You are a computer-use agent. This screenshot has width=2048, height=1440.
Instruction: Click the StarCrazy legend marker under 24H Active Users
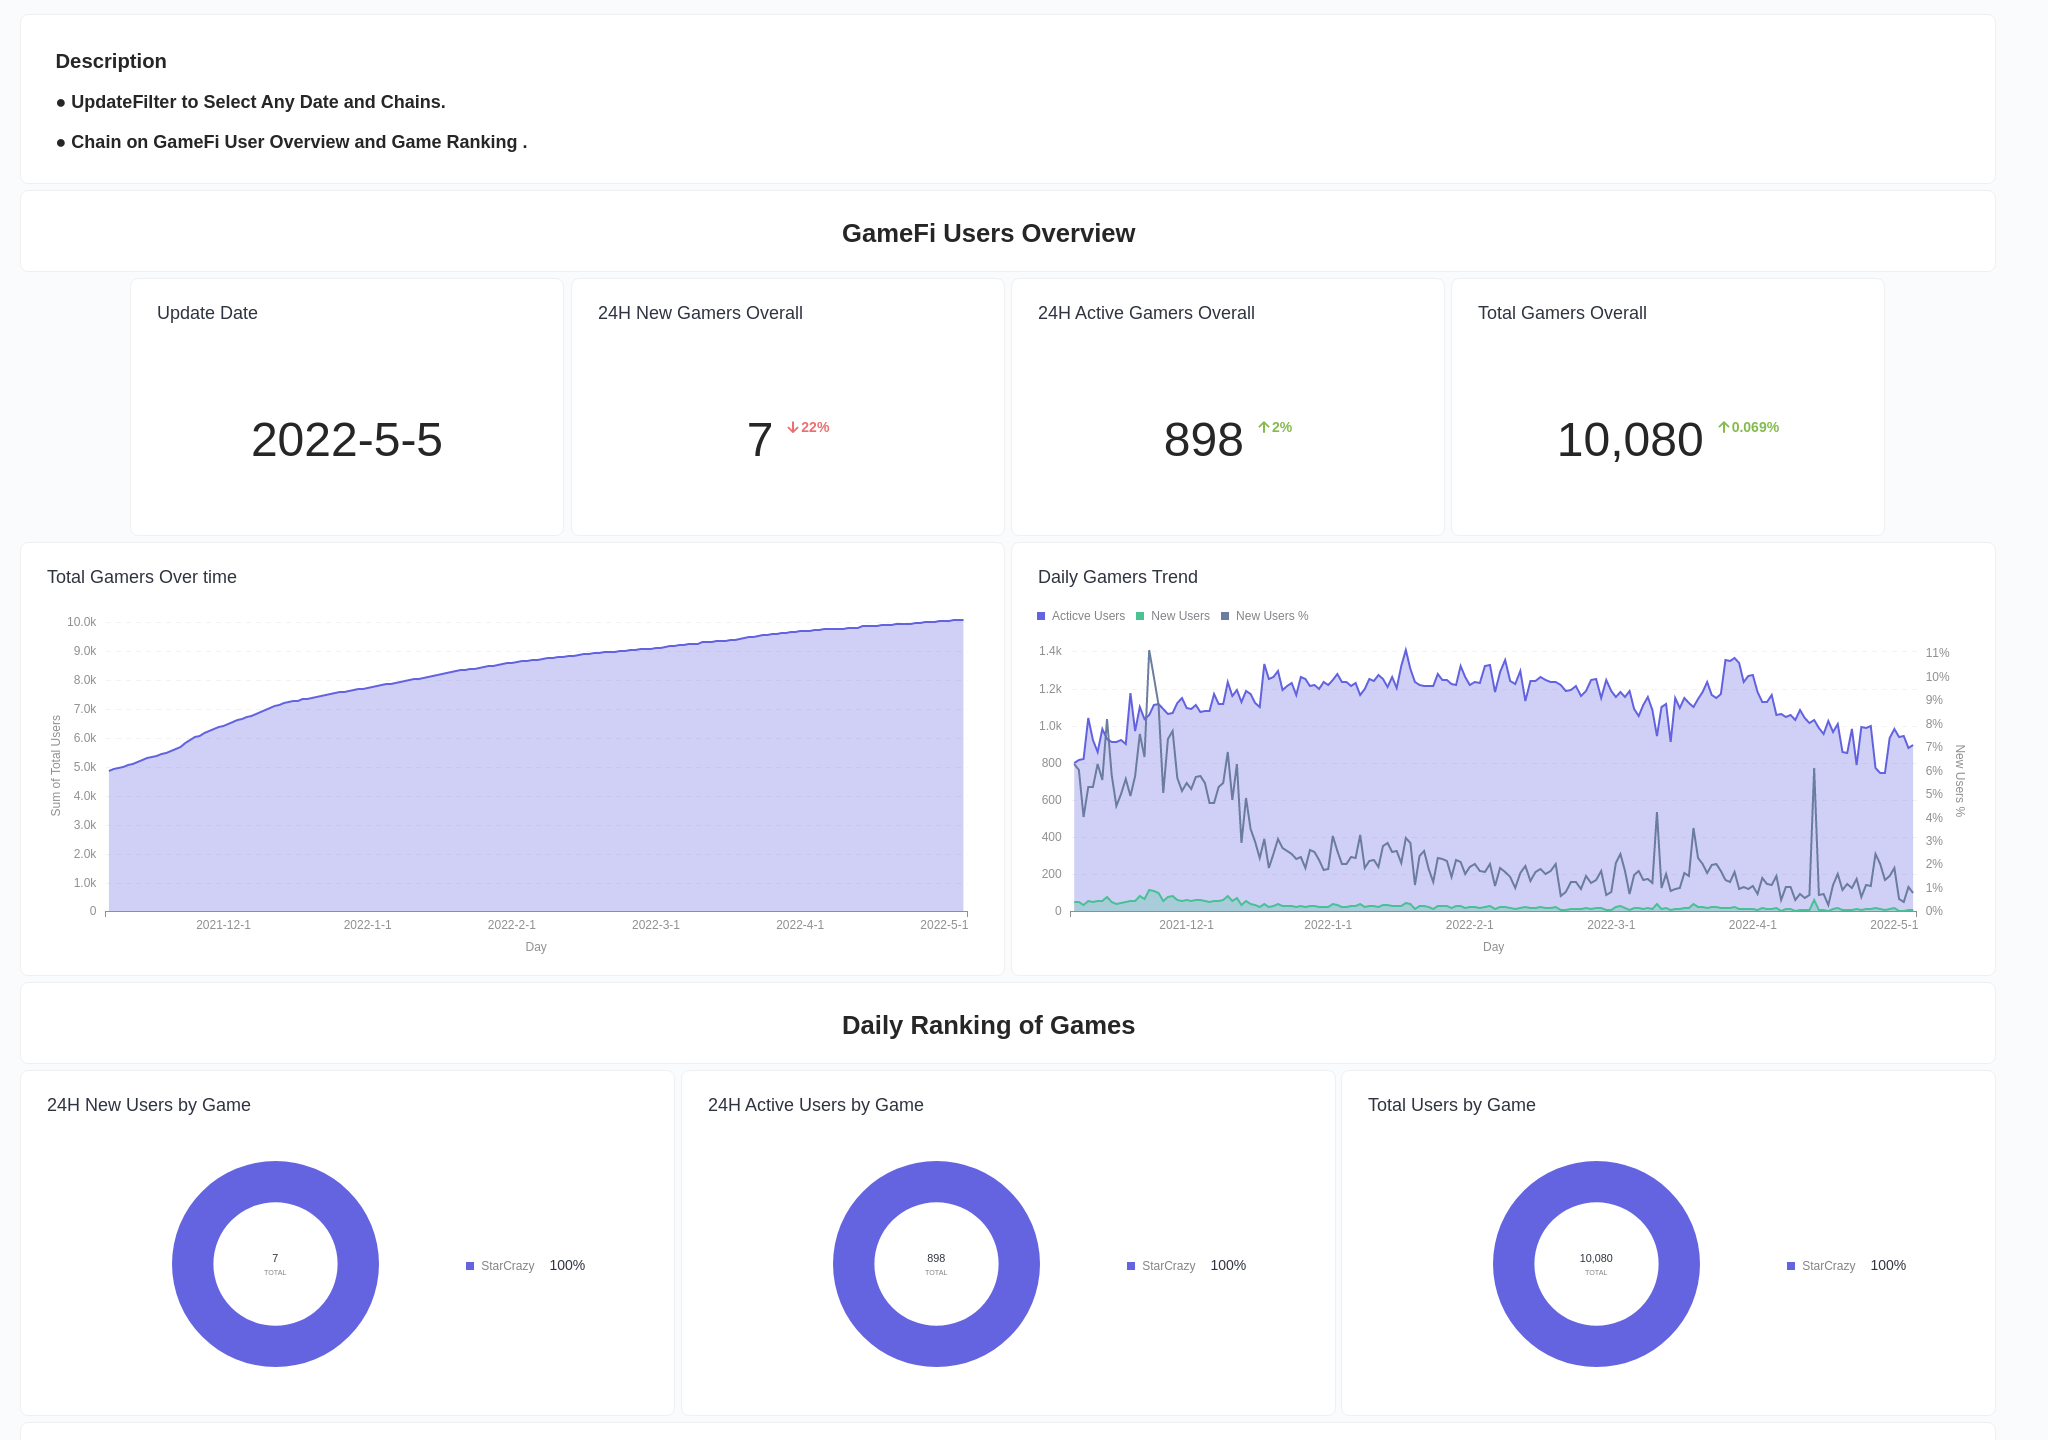(1130, 1265)
